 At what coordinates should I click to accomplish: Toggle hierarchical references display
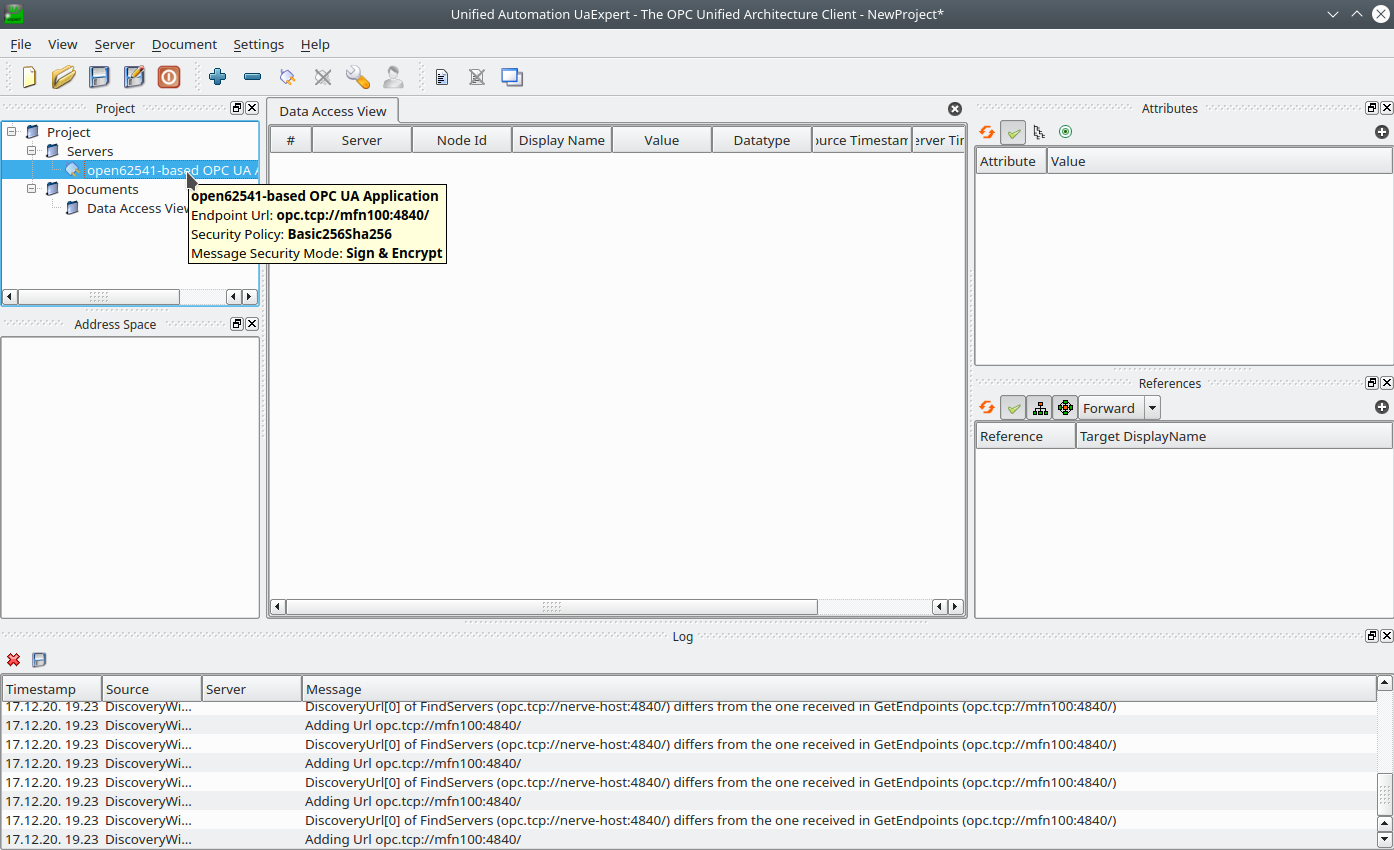1039,407
